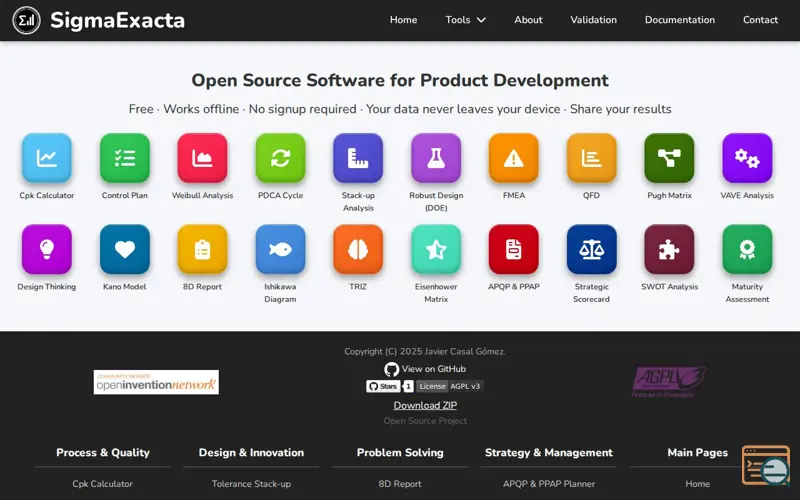Click the GitHub Stars badge

(390, 386)
